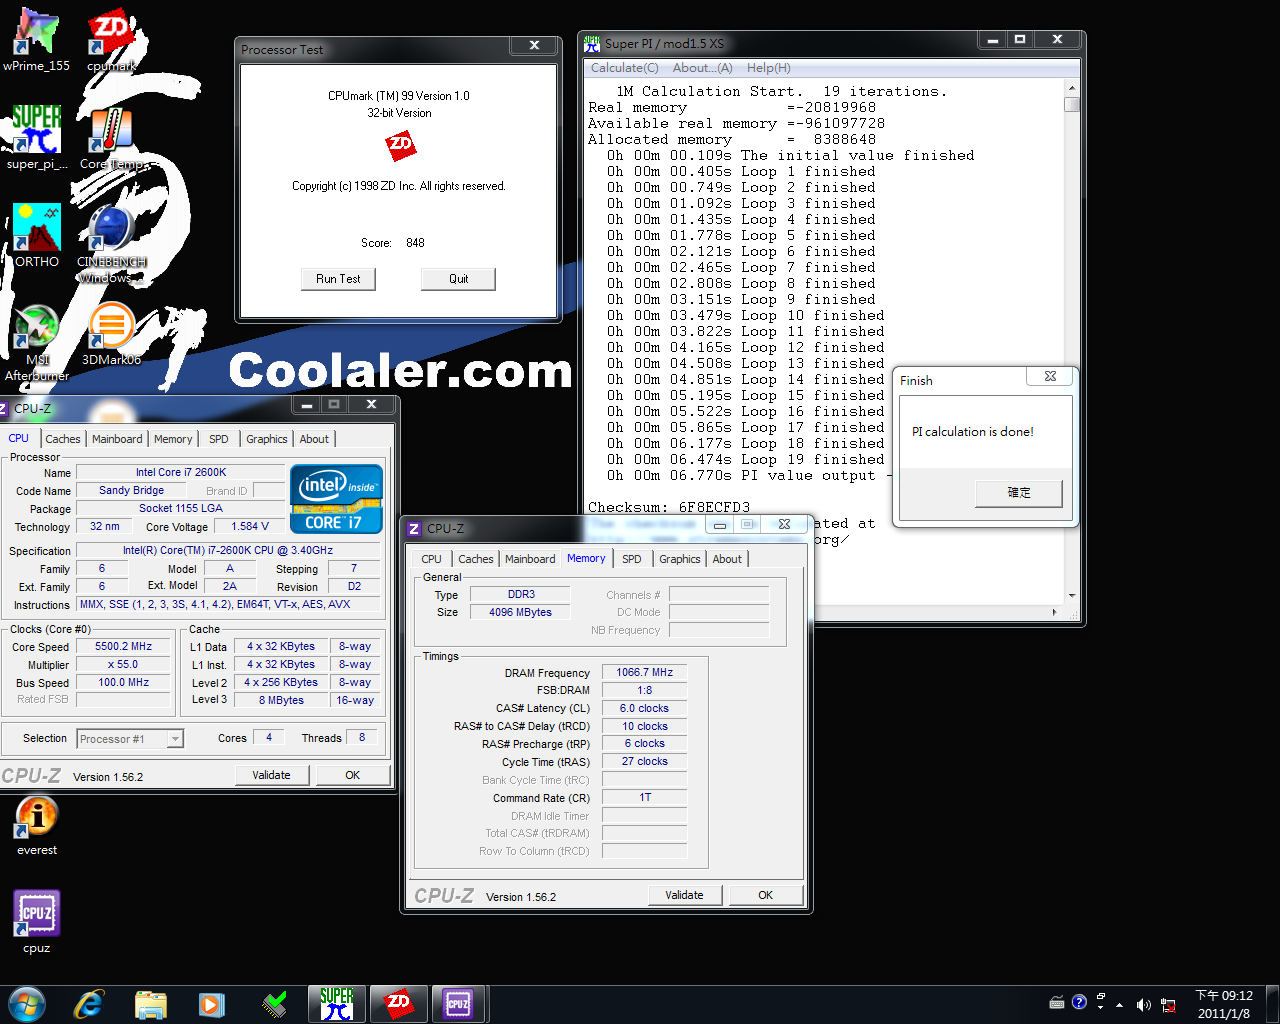Click Super PI horizontal scrollbar right arrow
The width and height of the screenshot is (1280, 1024).
pyautogui.click(x=1055, y=612)
